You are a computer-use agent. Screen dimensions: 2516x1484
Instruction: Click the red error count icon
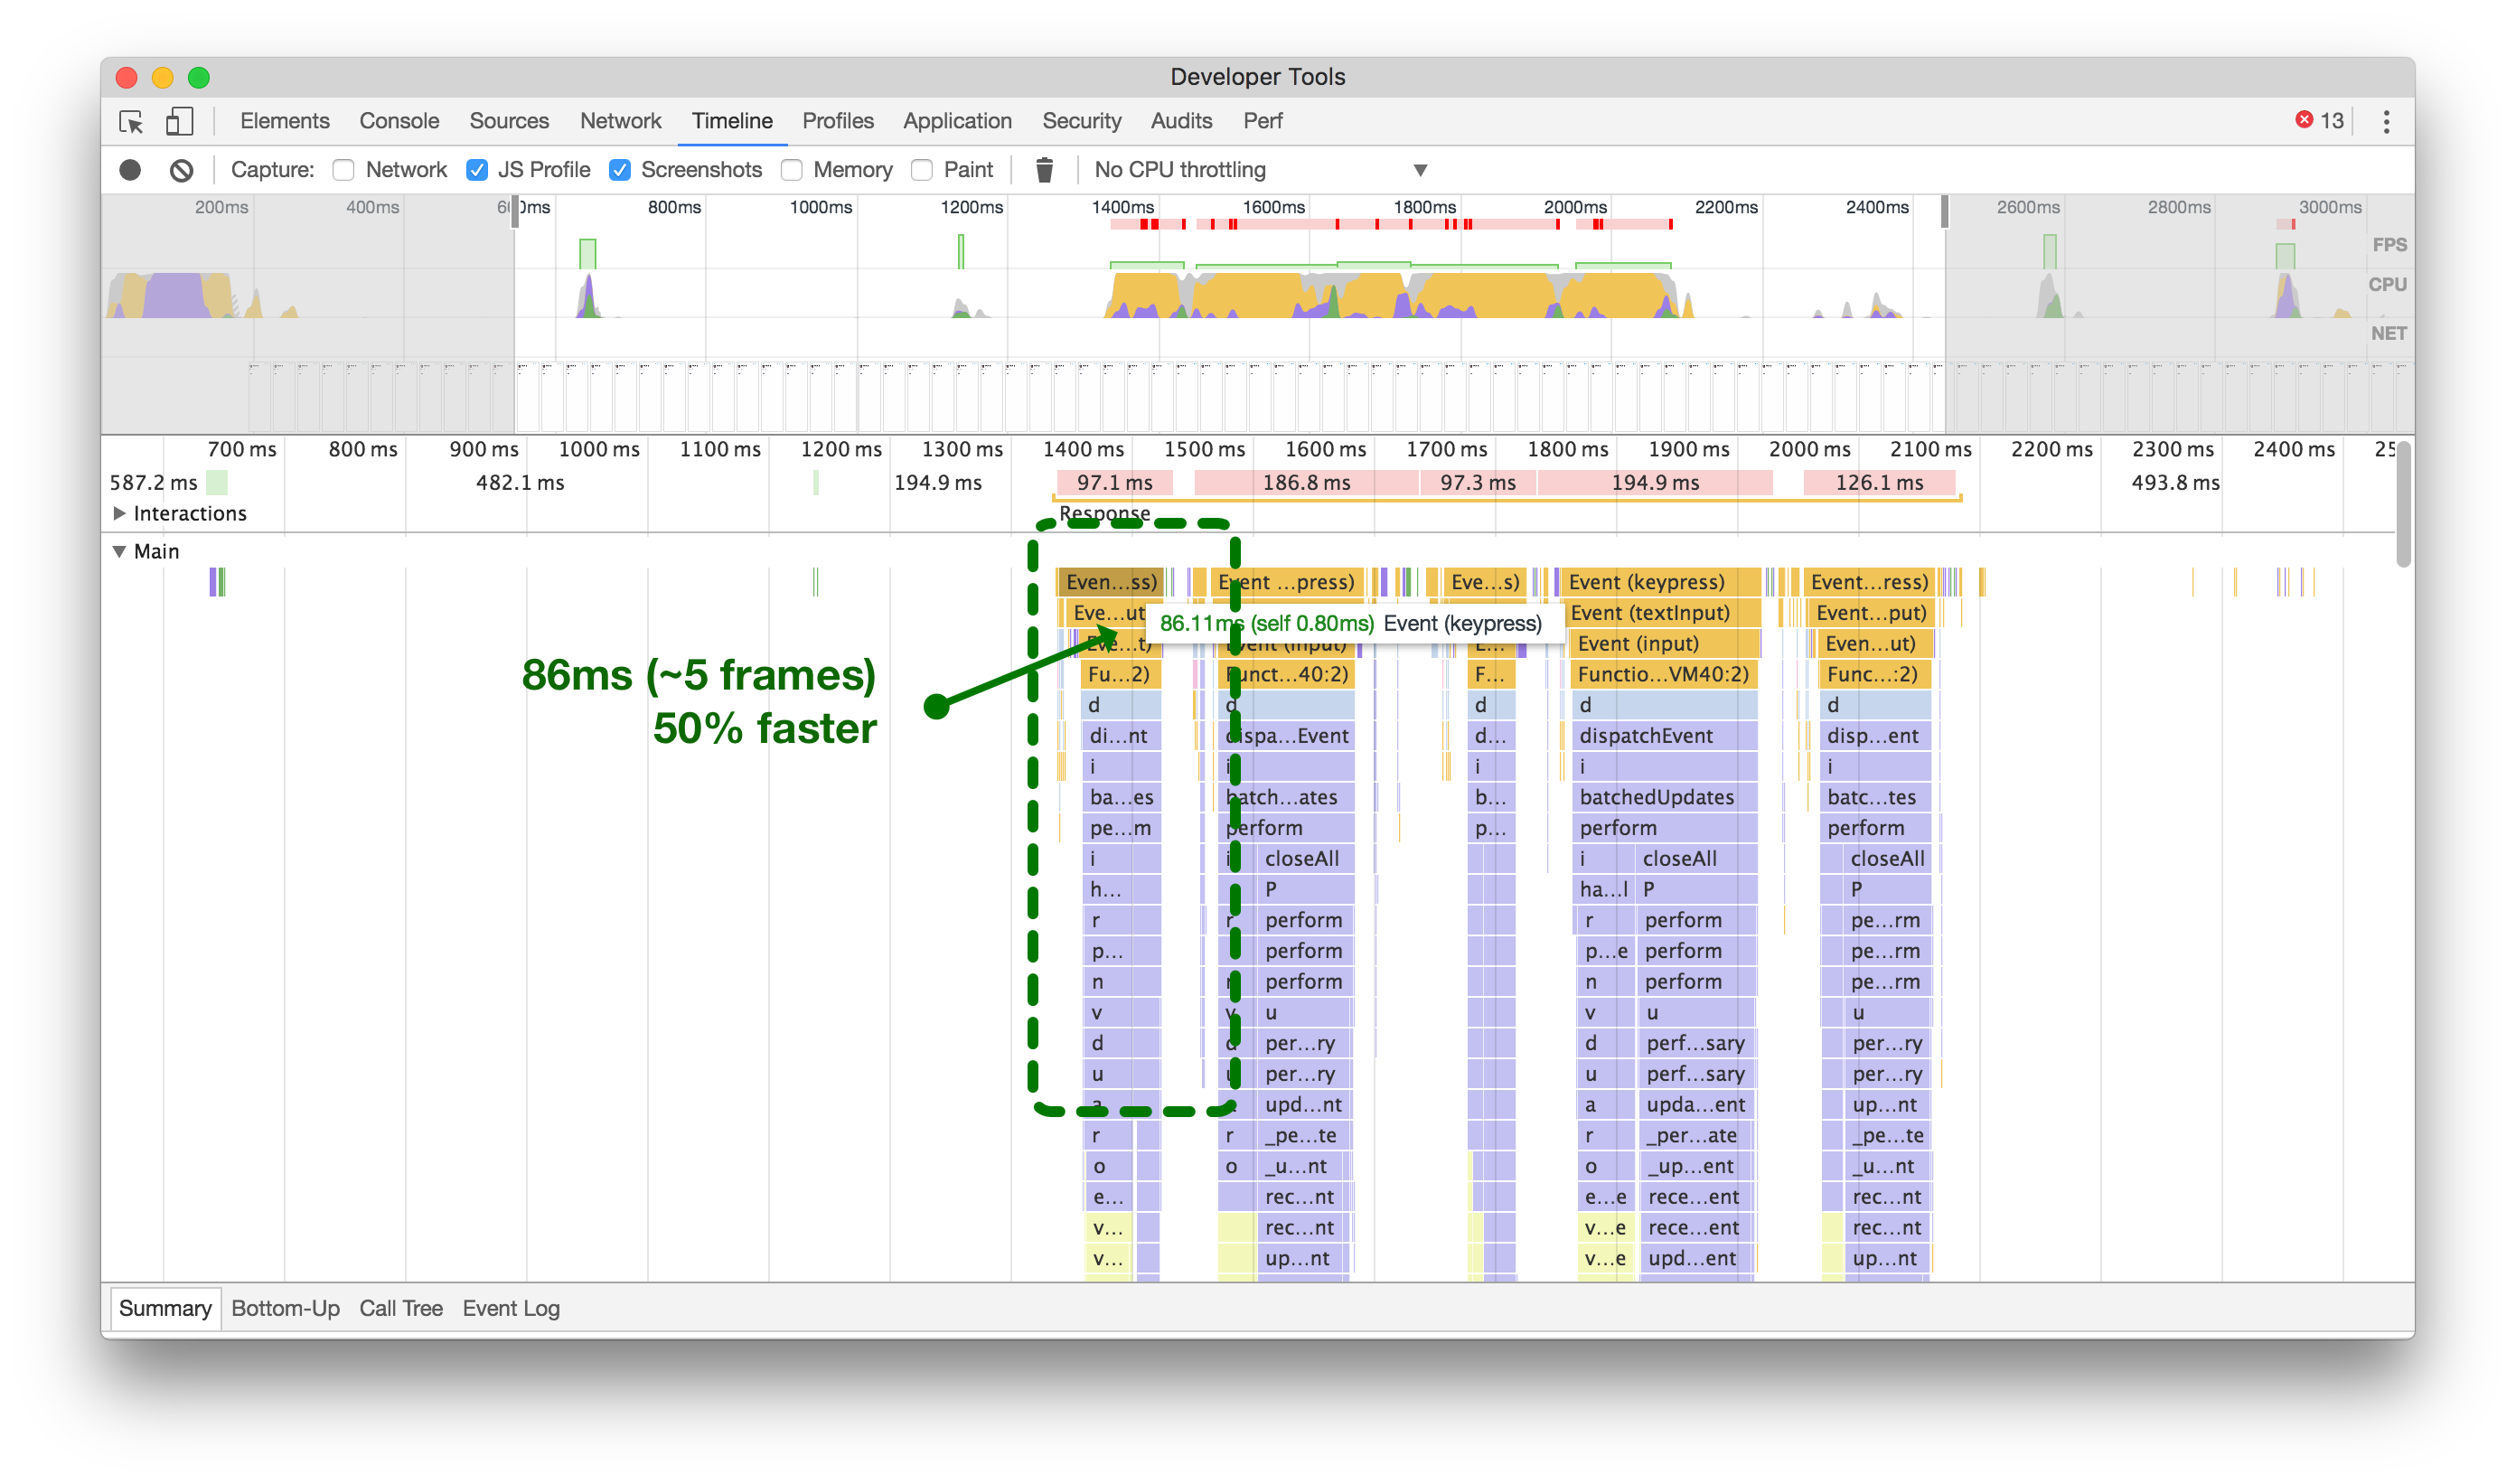(2304, 120)
